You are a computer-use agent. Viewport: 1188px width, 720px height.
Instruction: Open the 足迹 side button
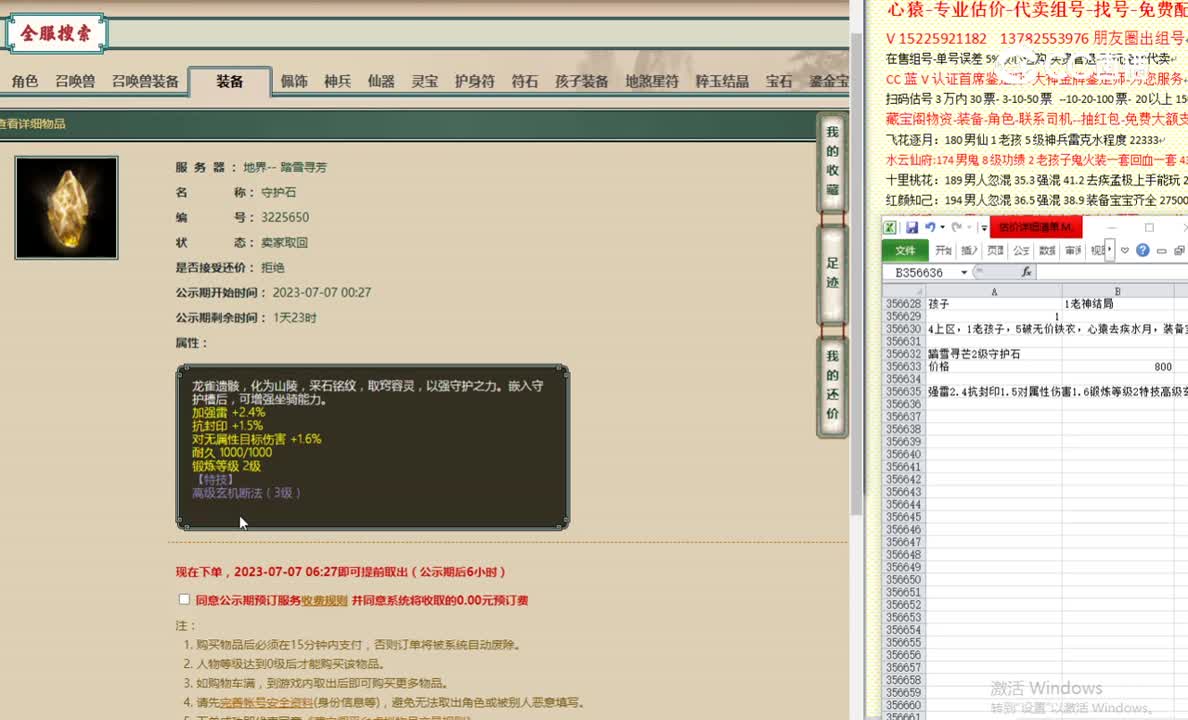click(832, 273)
